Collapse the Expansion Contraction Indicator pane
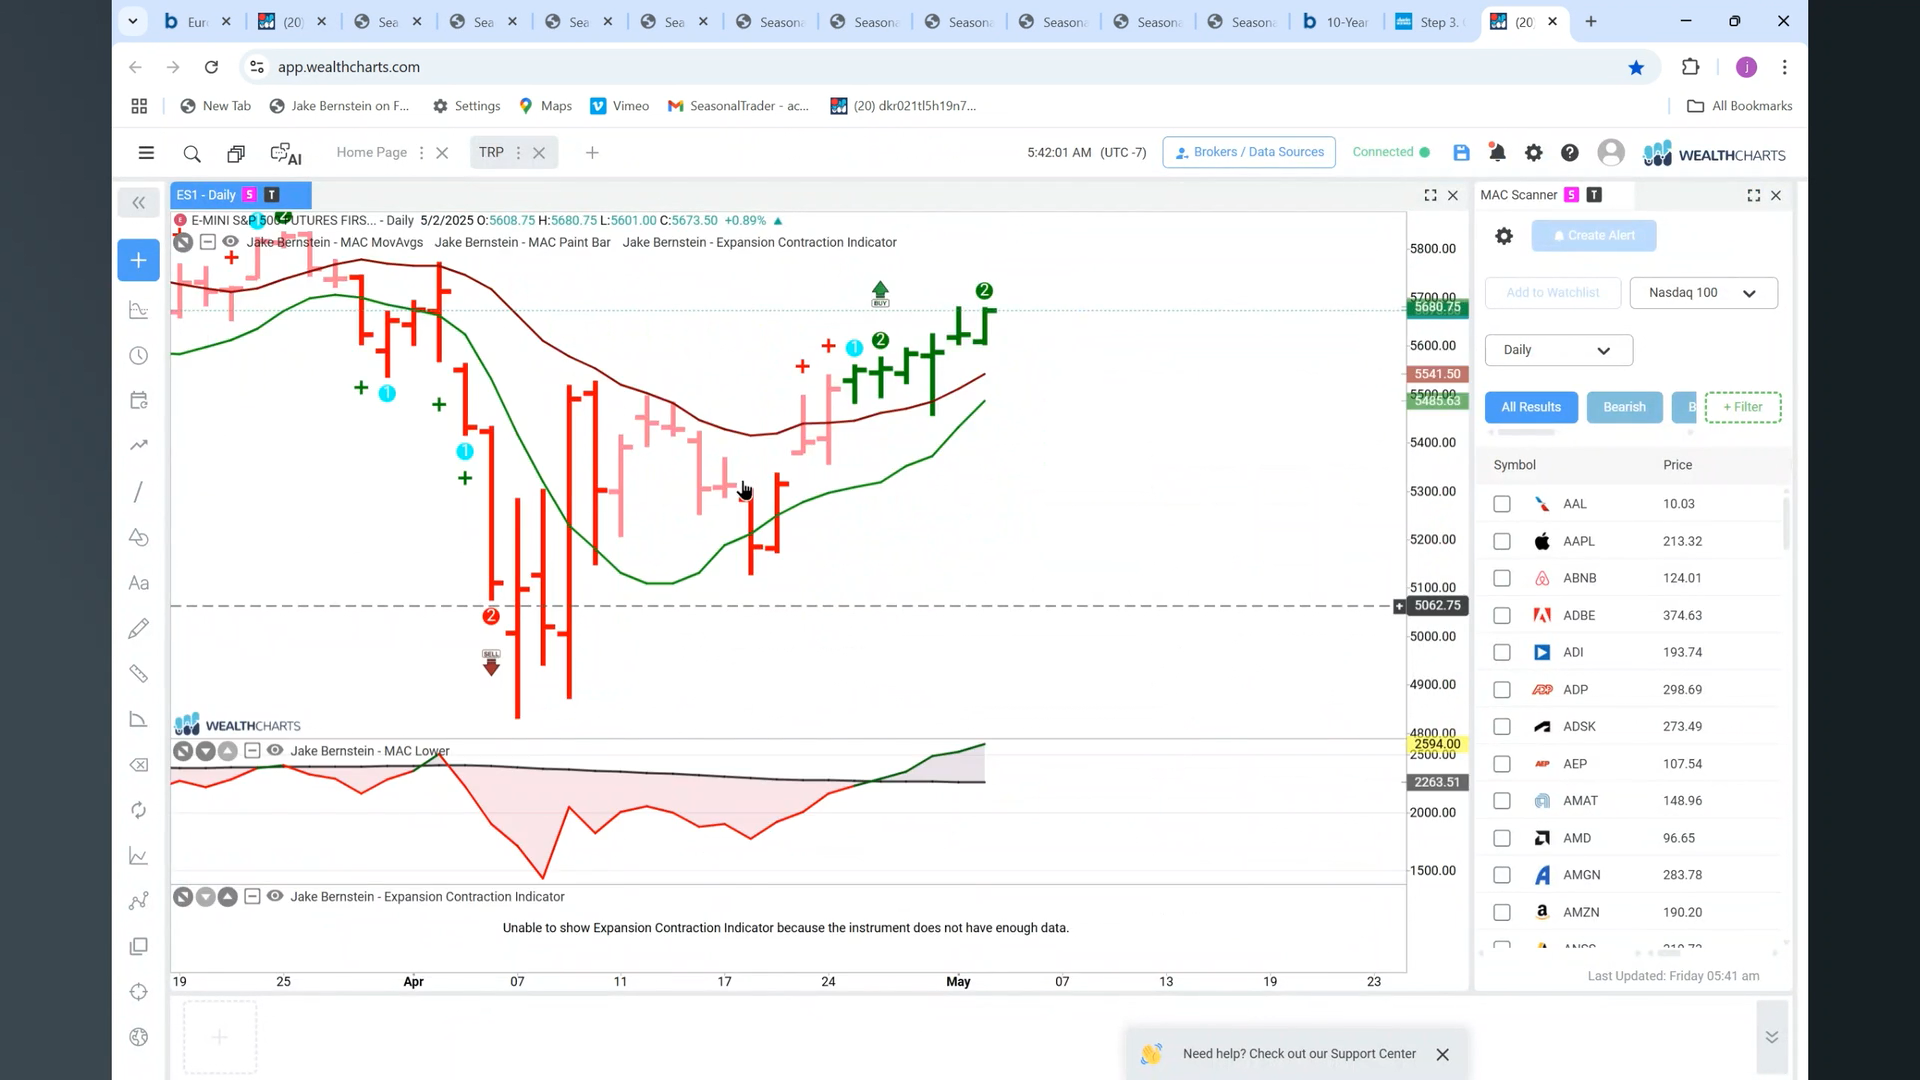Image resolution: width=1920 pixels, height=1080 pixels. (x=252, y=896)
